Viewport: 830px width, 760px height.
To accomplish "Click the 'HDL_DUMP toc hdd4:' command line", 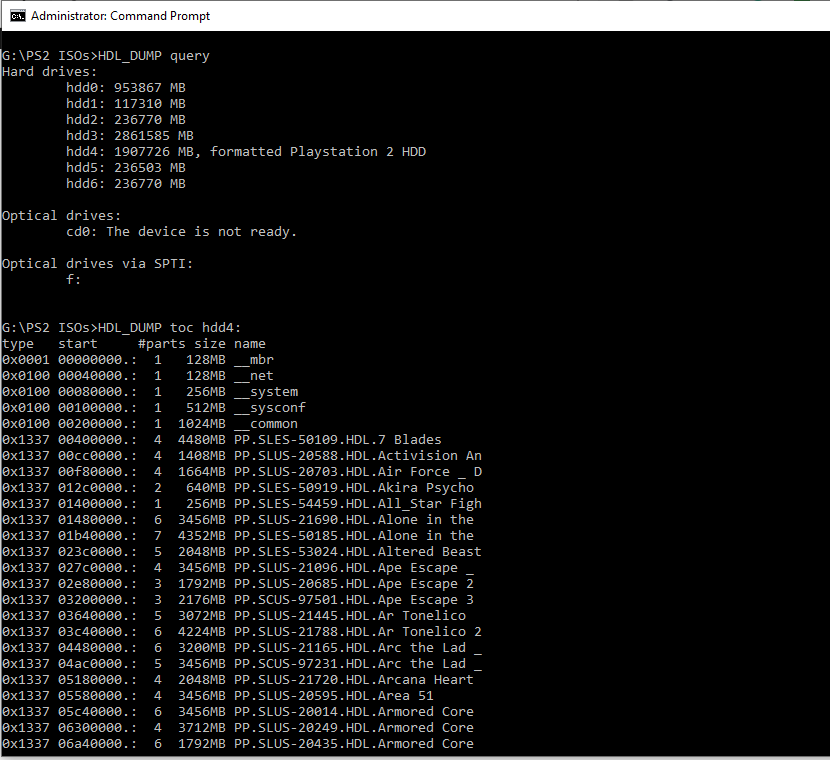I will coord(121,328).
